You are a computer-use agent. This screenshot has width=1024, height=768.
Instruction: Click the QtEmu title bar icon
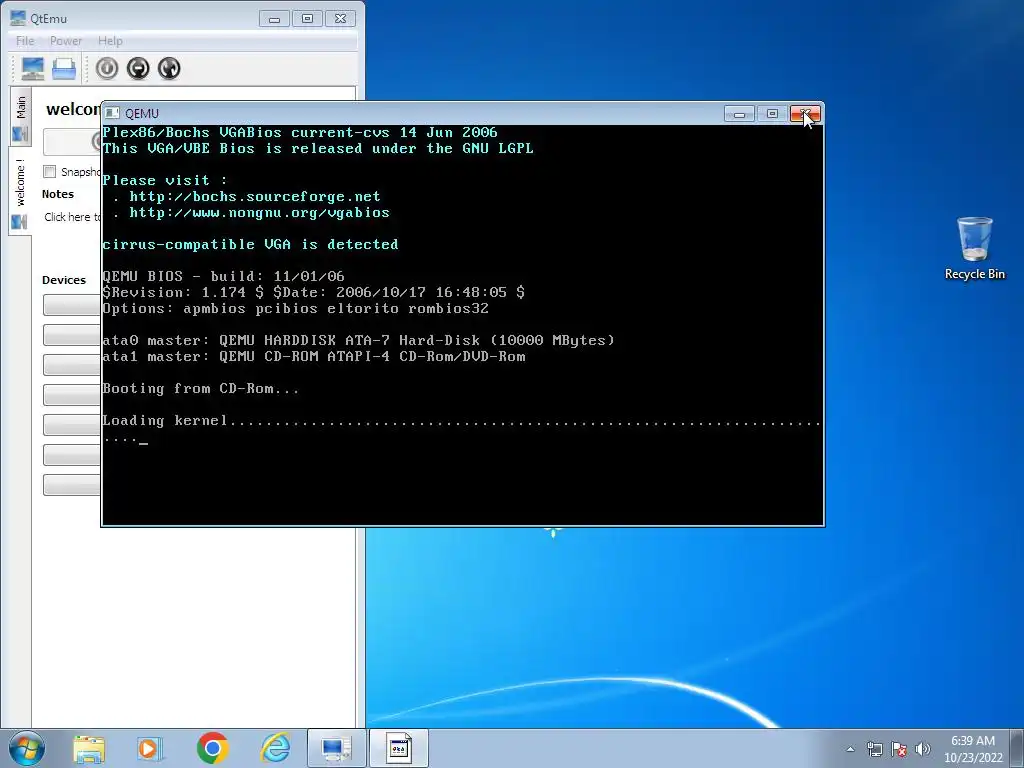(x=18, y=18)
